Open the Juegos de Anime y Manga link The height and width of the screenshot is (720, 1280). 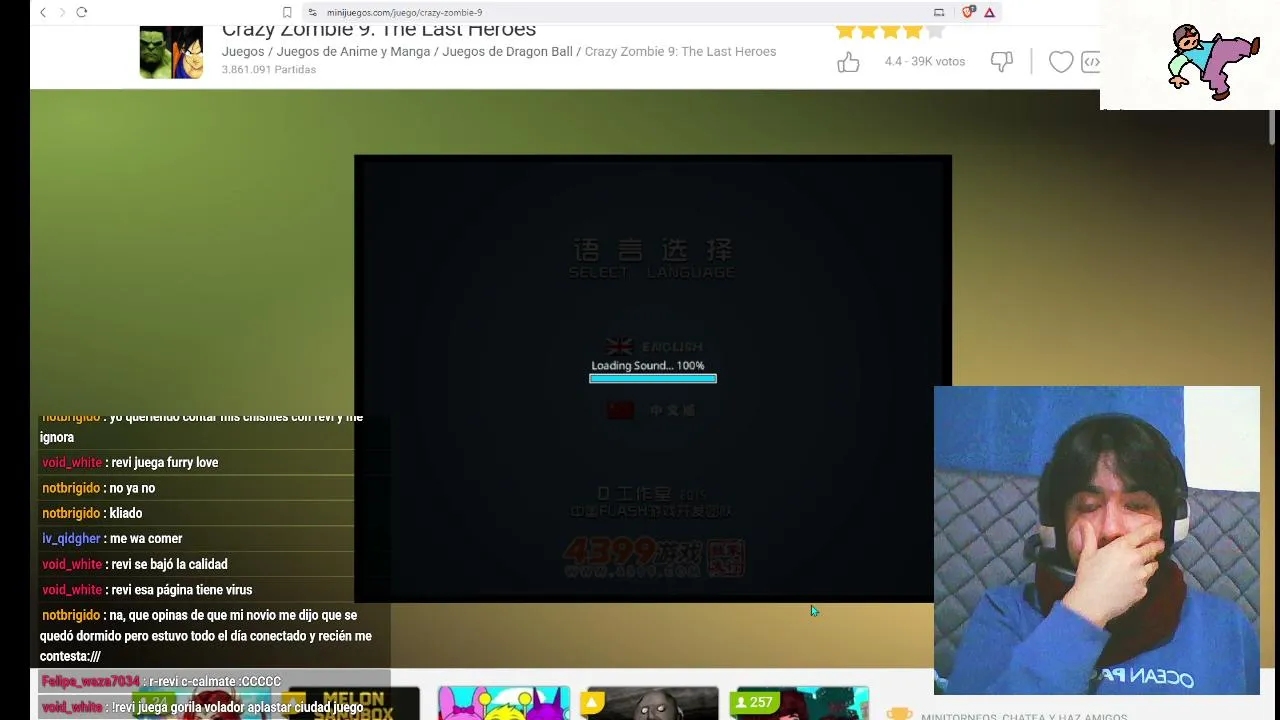click(353, 52)
